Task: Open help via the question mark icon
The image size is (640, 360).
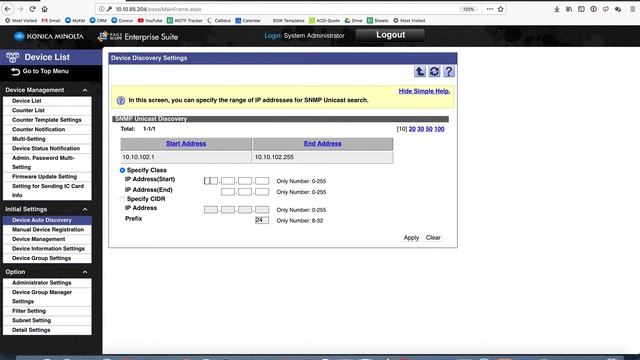Action: pyautogui.click(x=449, y=71)
